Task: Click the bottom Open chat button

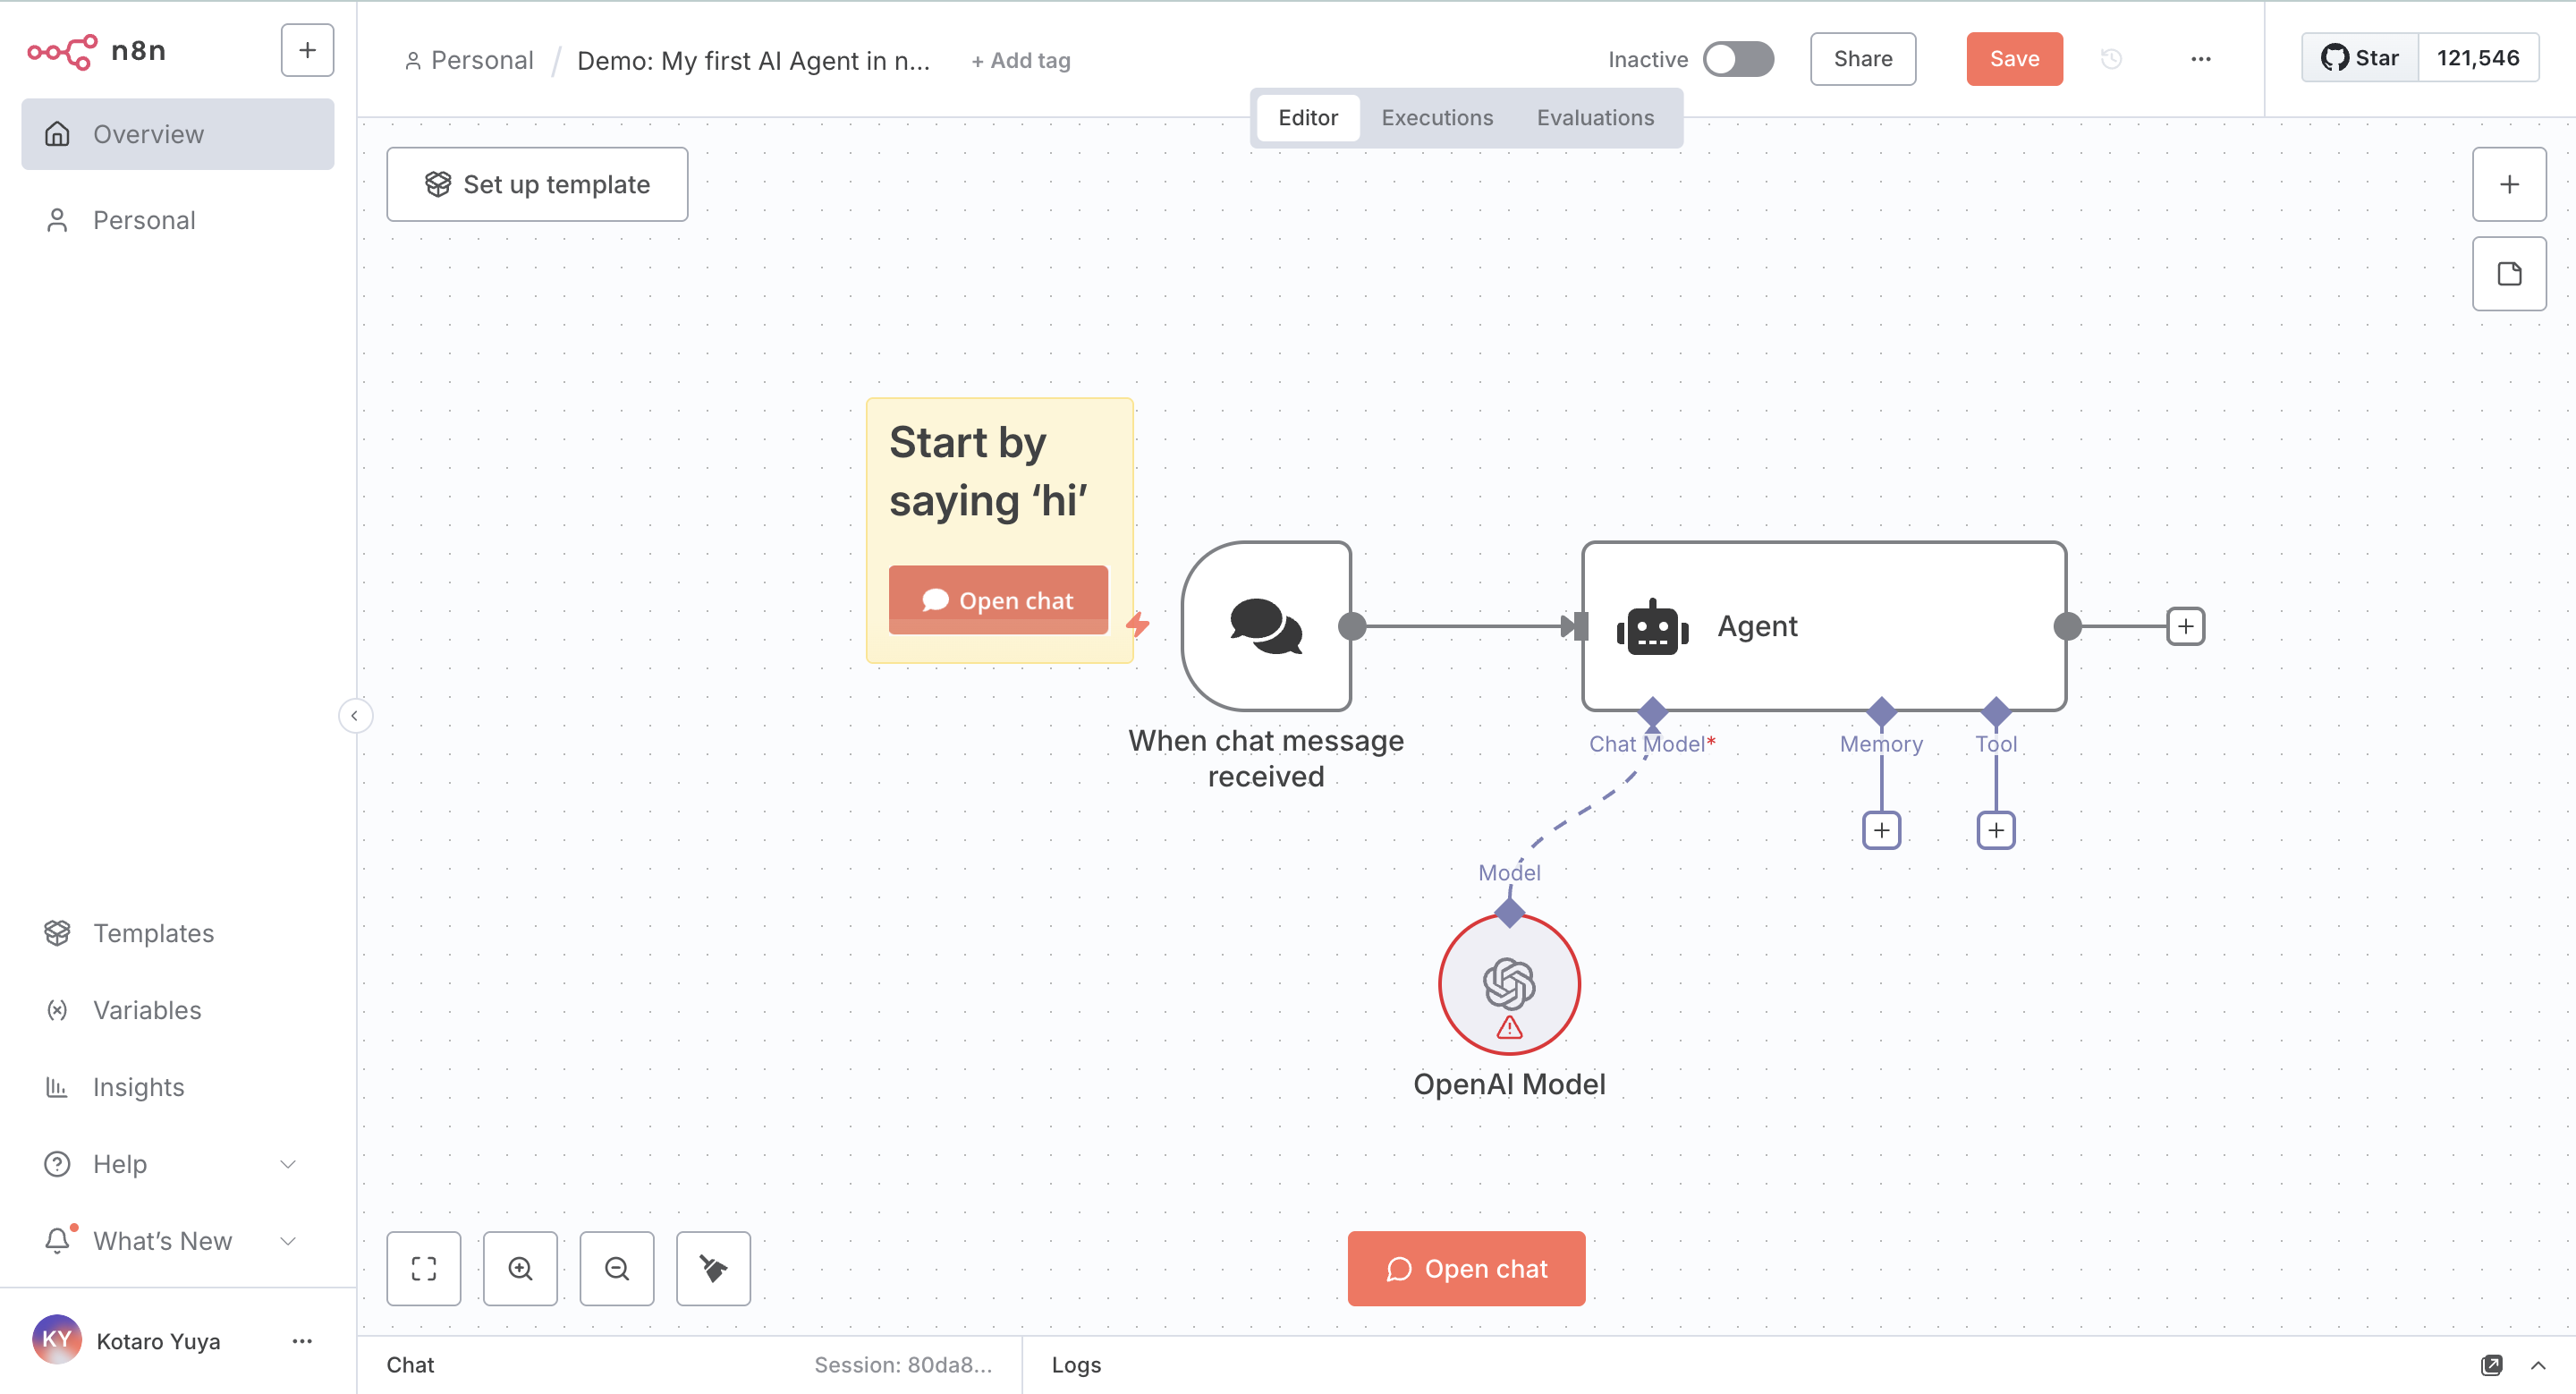Action: [1466, 1268]
